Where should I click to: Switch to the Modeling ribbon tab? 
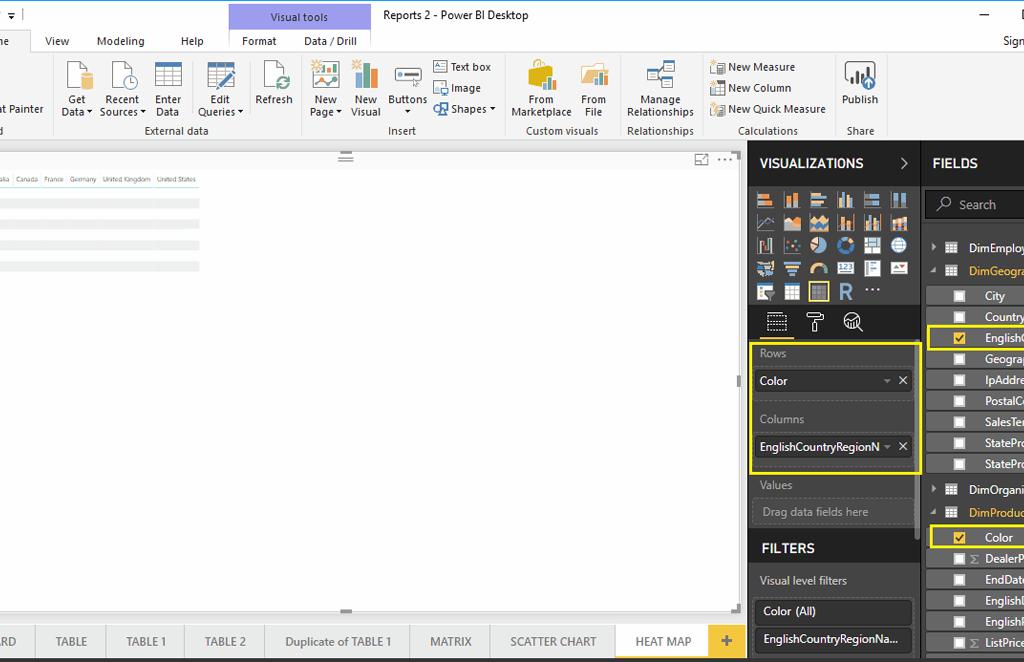pyautogui.click(x=120, y=41)
